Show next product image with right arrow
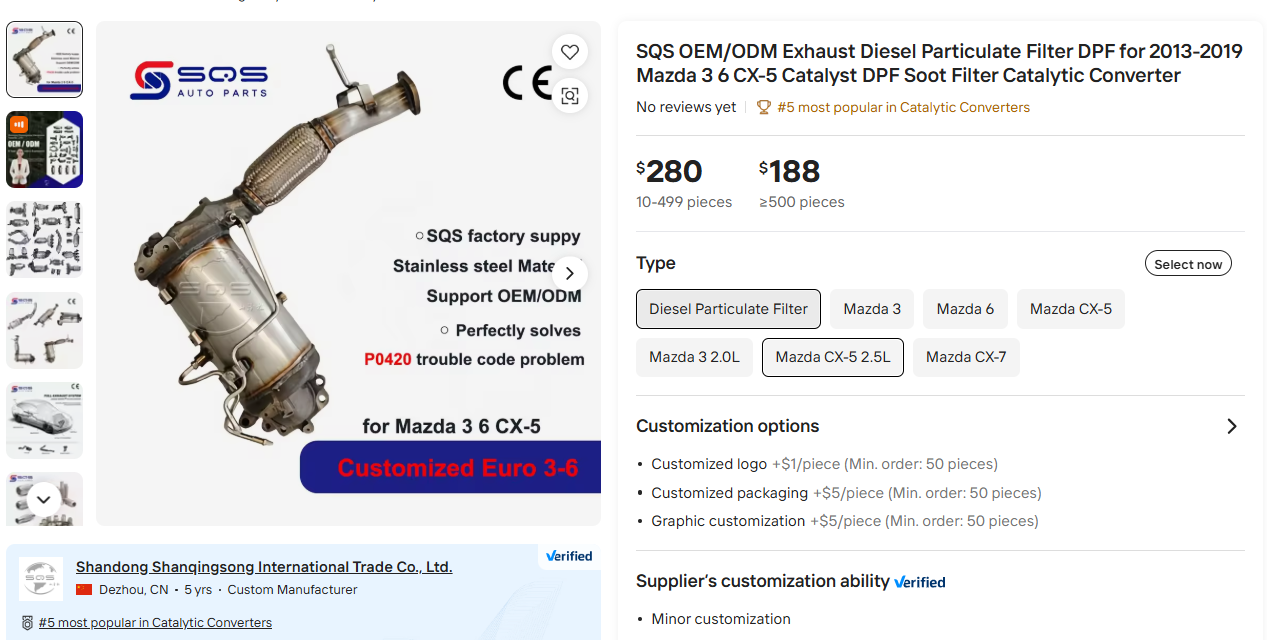Viewport: 1267px width, 640px height. point(570,273)
